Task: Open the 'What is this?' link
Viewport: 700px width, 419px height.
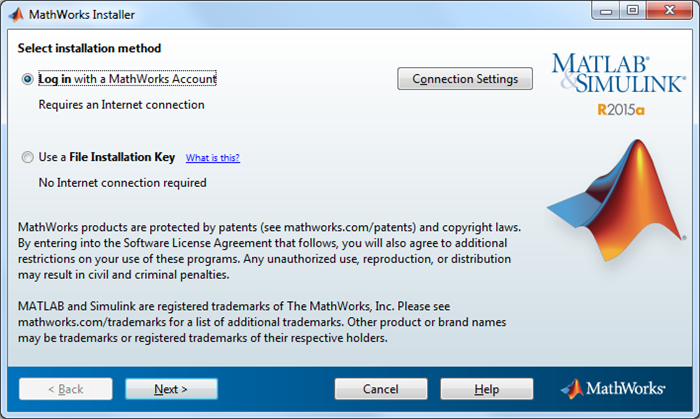Action: 213,158
